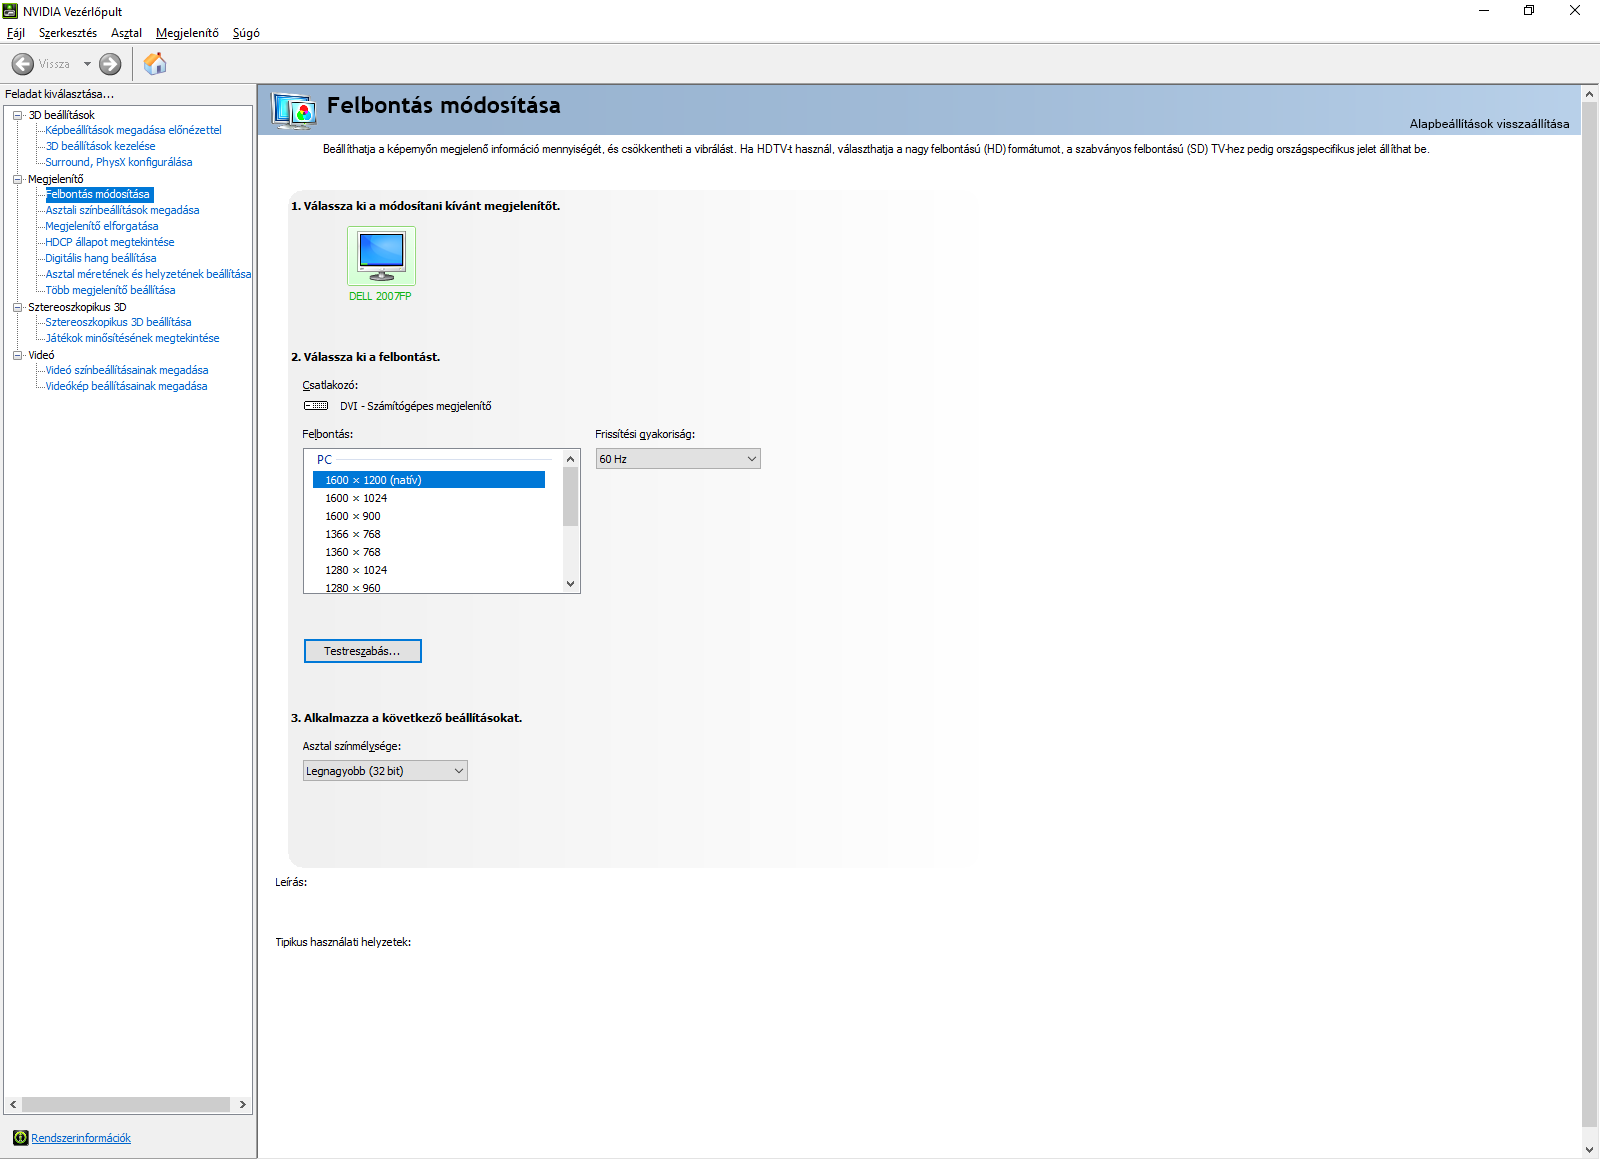Viewport: 1600px width, 1160px height.
Task: Open Digitális hang beállítása
Action: (x=101, y=258)
